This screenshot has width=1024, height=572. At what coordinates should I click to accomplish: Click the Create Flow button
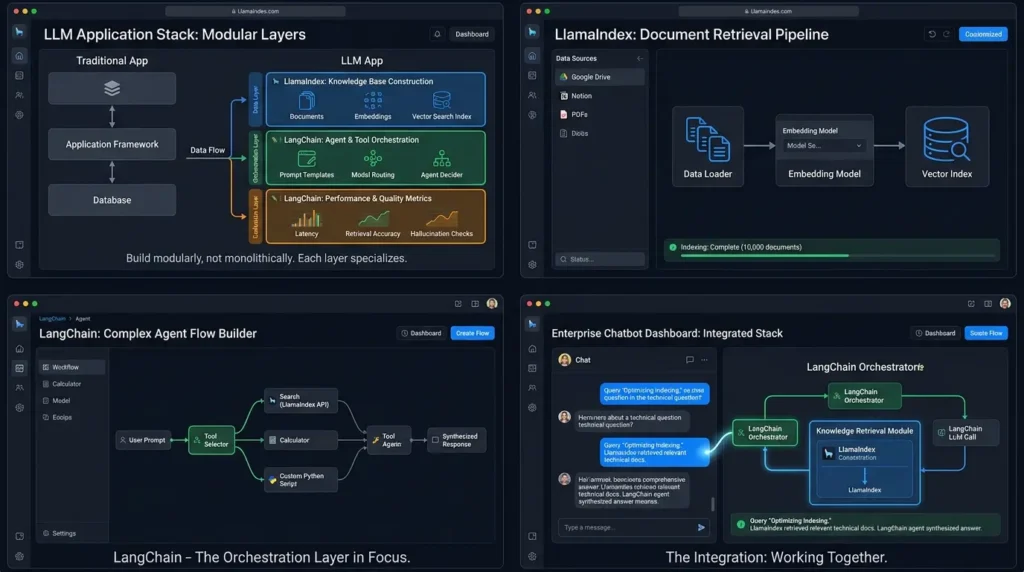point(472,333)
